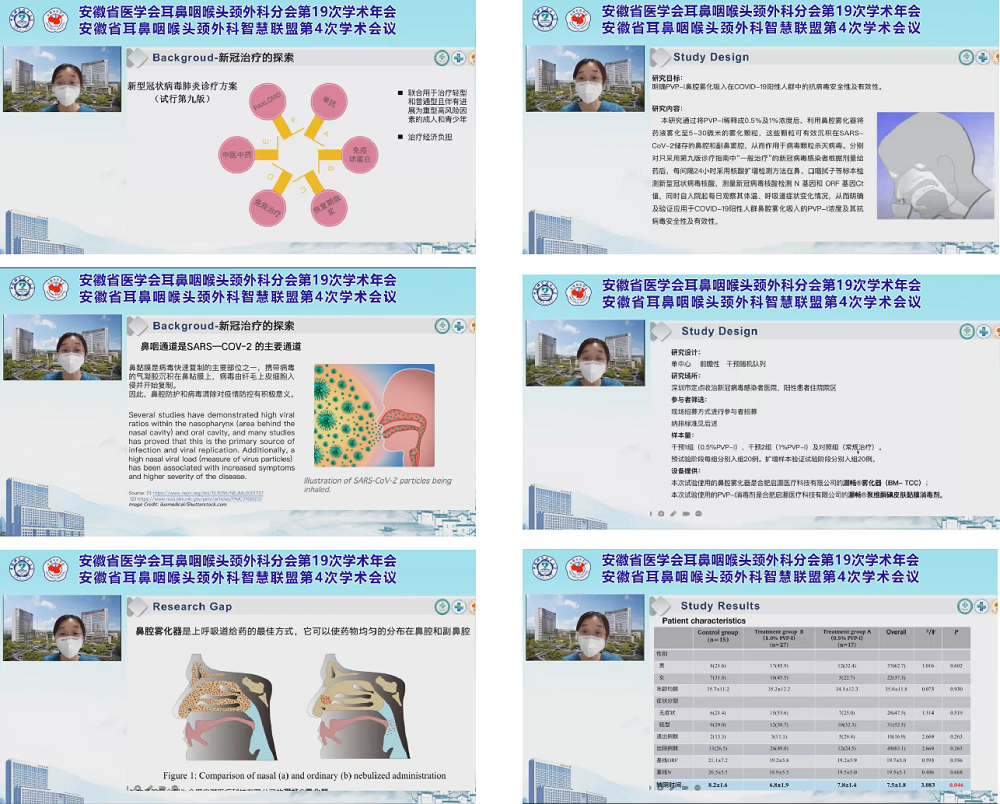This screenshot has width=1000, height=804.
Task: Click SARS-CoV-2 particles inhalation illustration
Action: 374,416
